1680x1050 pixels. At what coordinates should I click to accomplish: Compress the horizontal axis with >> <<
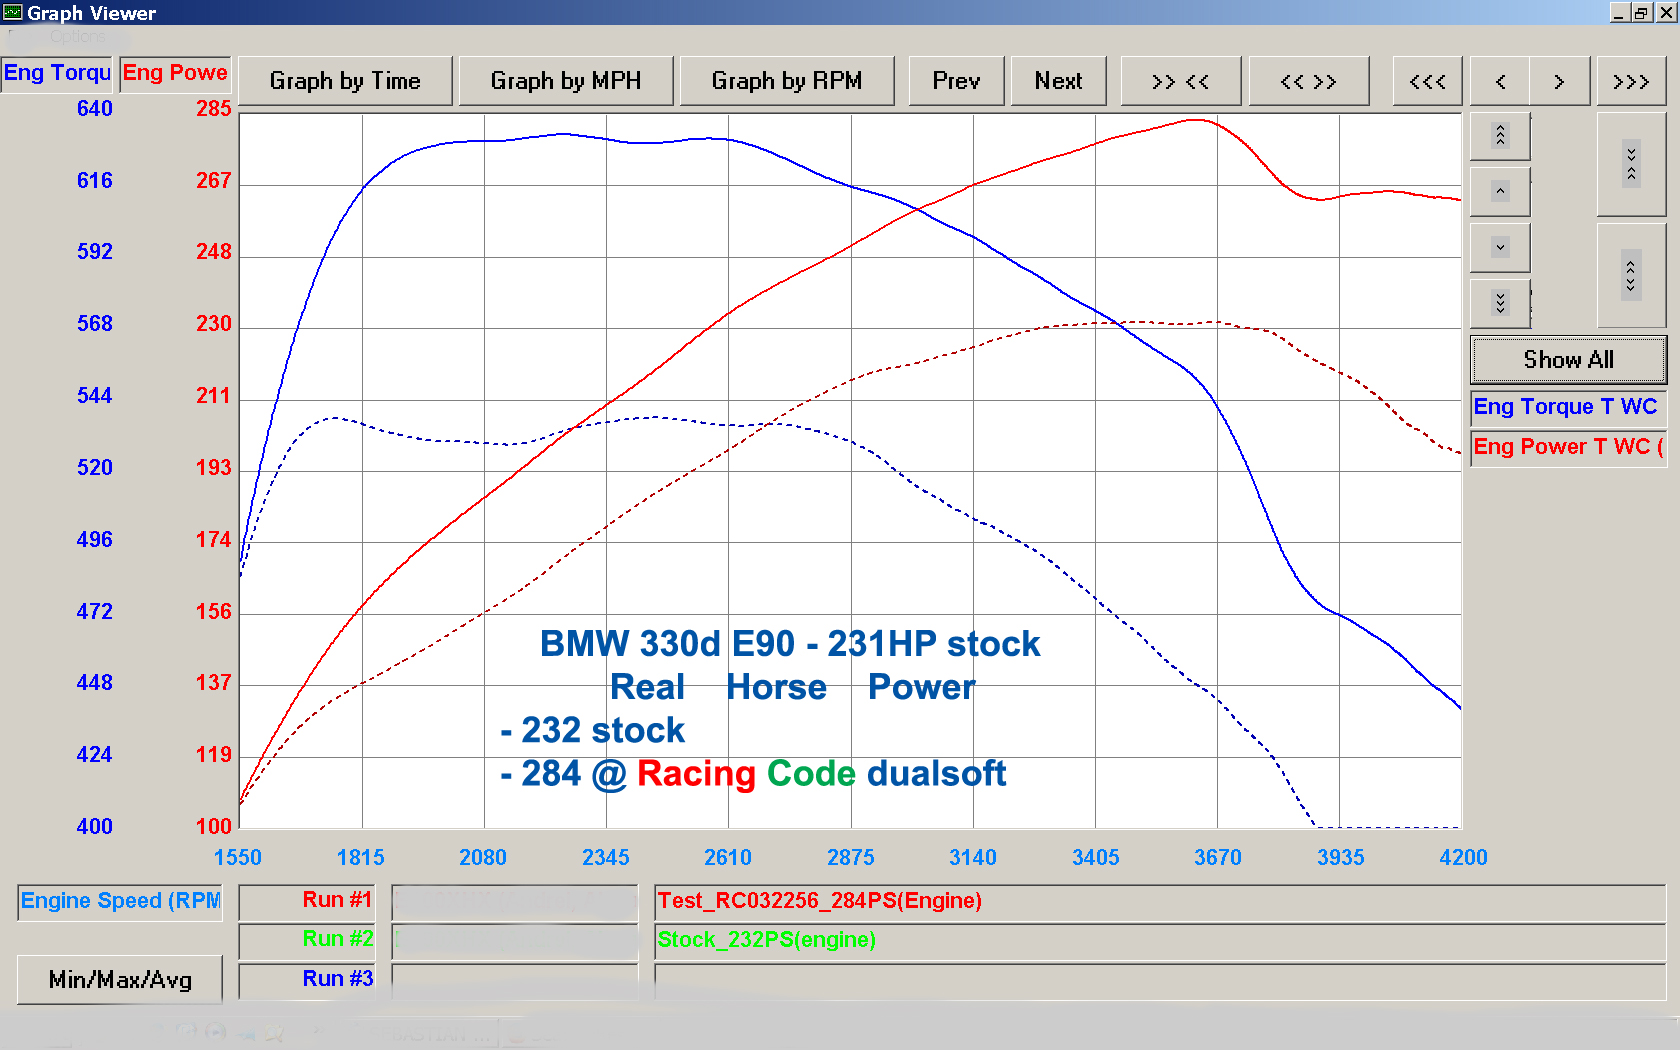(x=1181, y=81)
